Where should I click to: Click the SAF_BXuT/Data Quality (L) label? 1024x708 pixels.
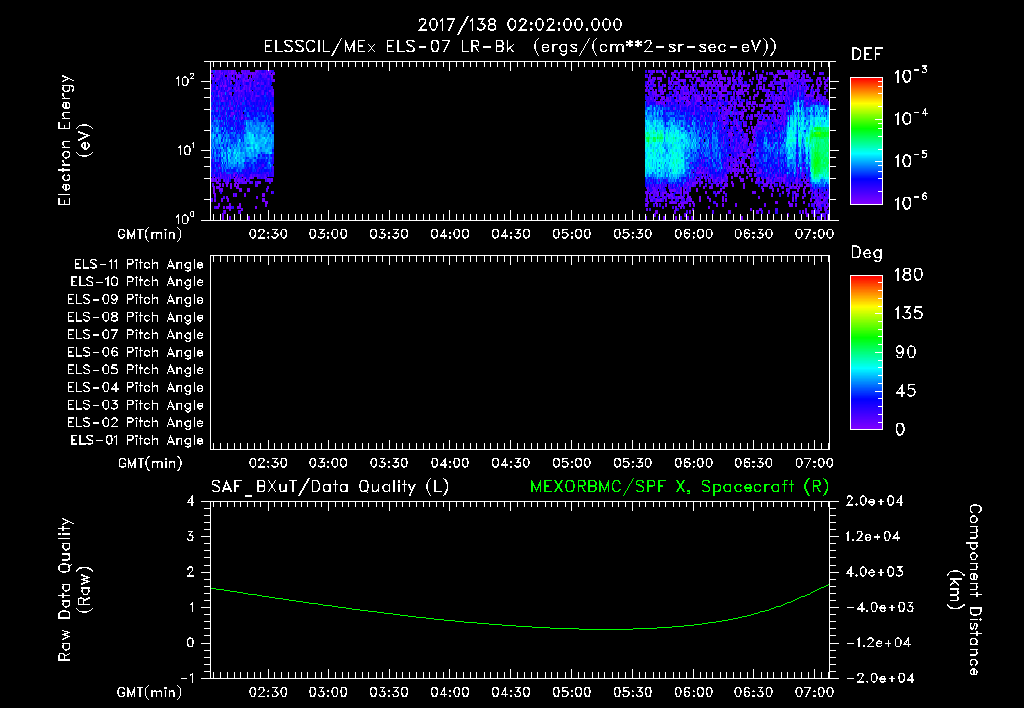pos(330,487)
